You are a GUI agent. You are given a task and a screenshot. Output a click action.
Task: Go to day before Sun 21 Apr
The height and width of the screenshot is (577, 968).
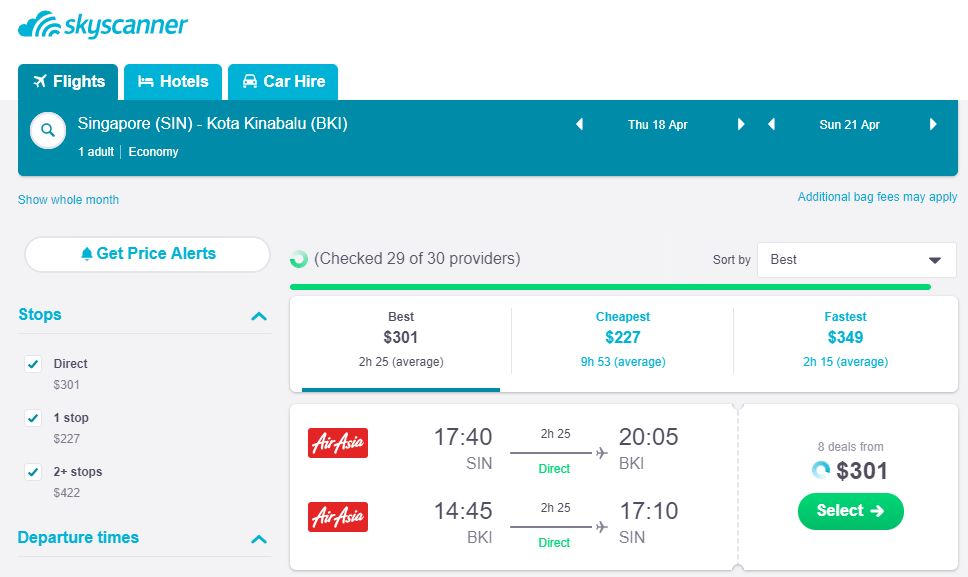pos(771,125)
